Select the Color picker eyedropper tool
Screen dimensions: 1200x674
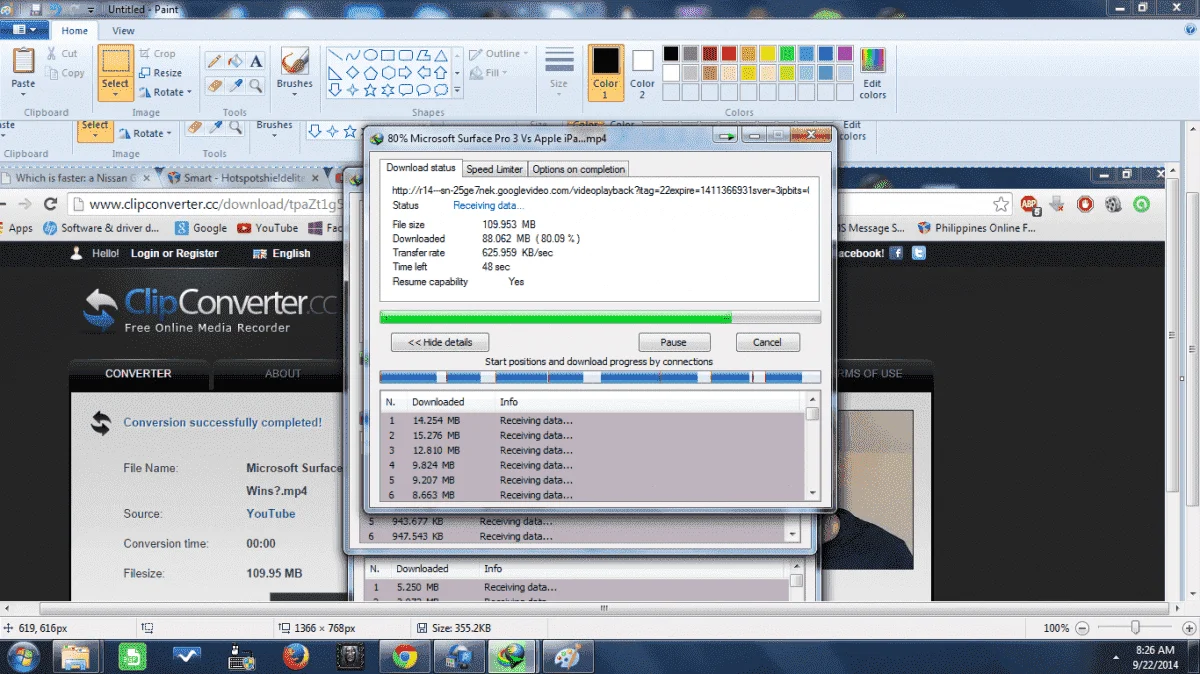coord(235,86)
